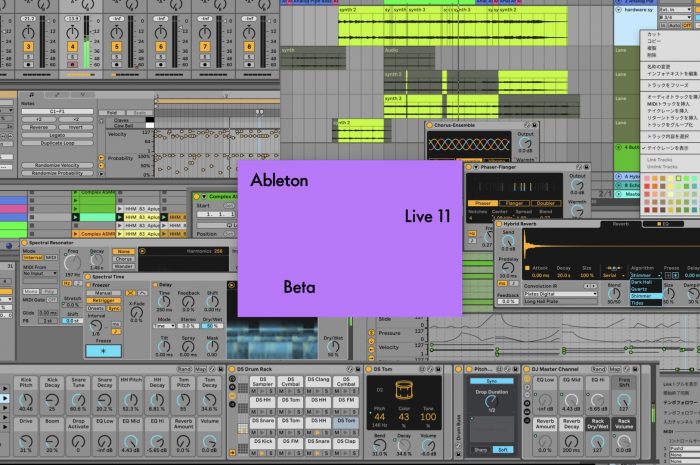
Task: Launch the highlighted HHM_83_Aplus clip
Action: [x=120, y=217]
